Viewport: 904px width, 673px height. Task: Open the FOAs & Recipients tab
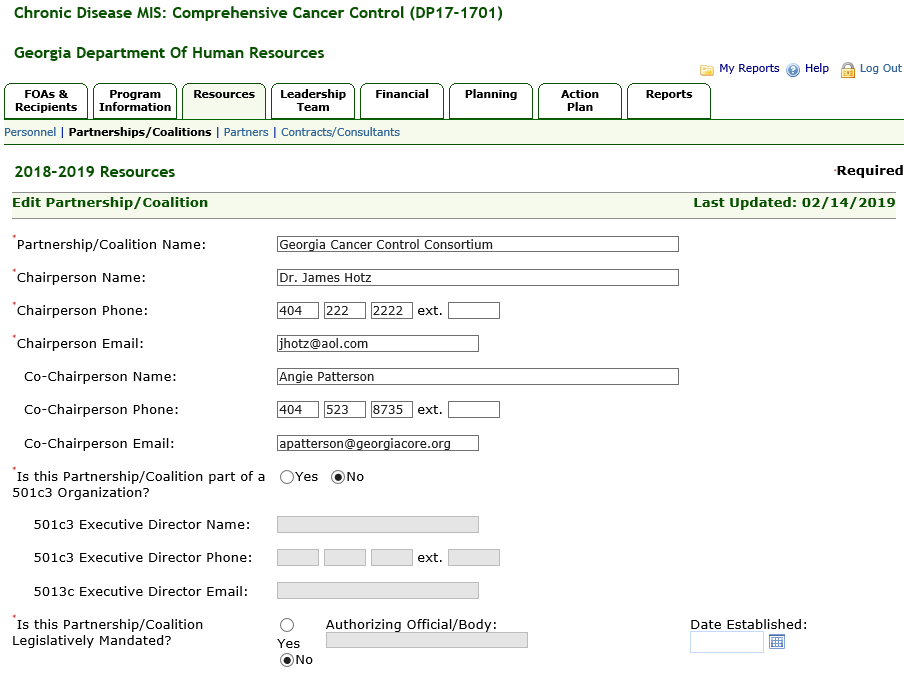46,100
